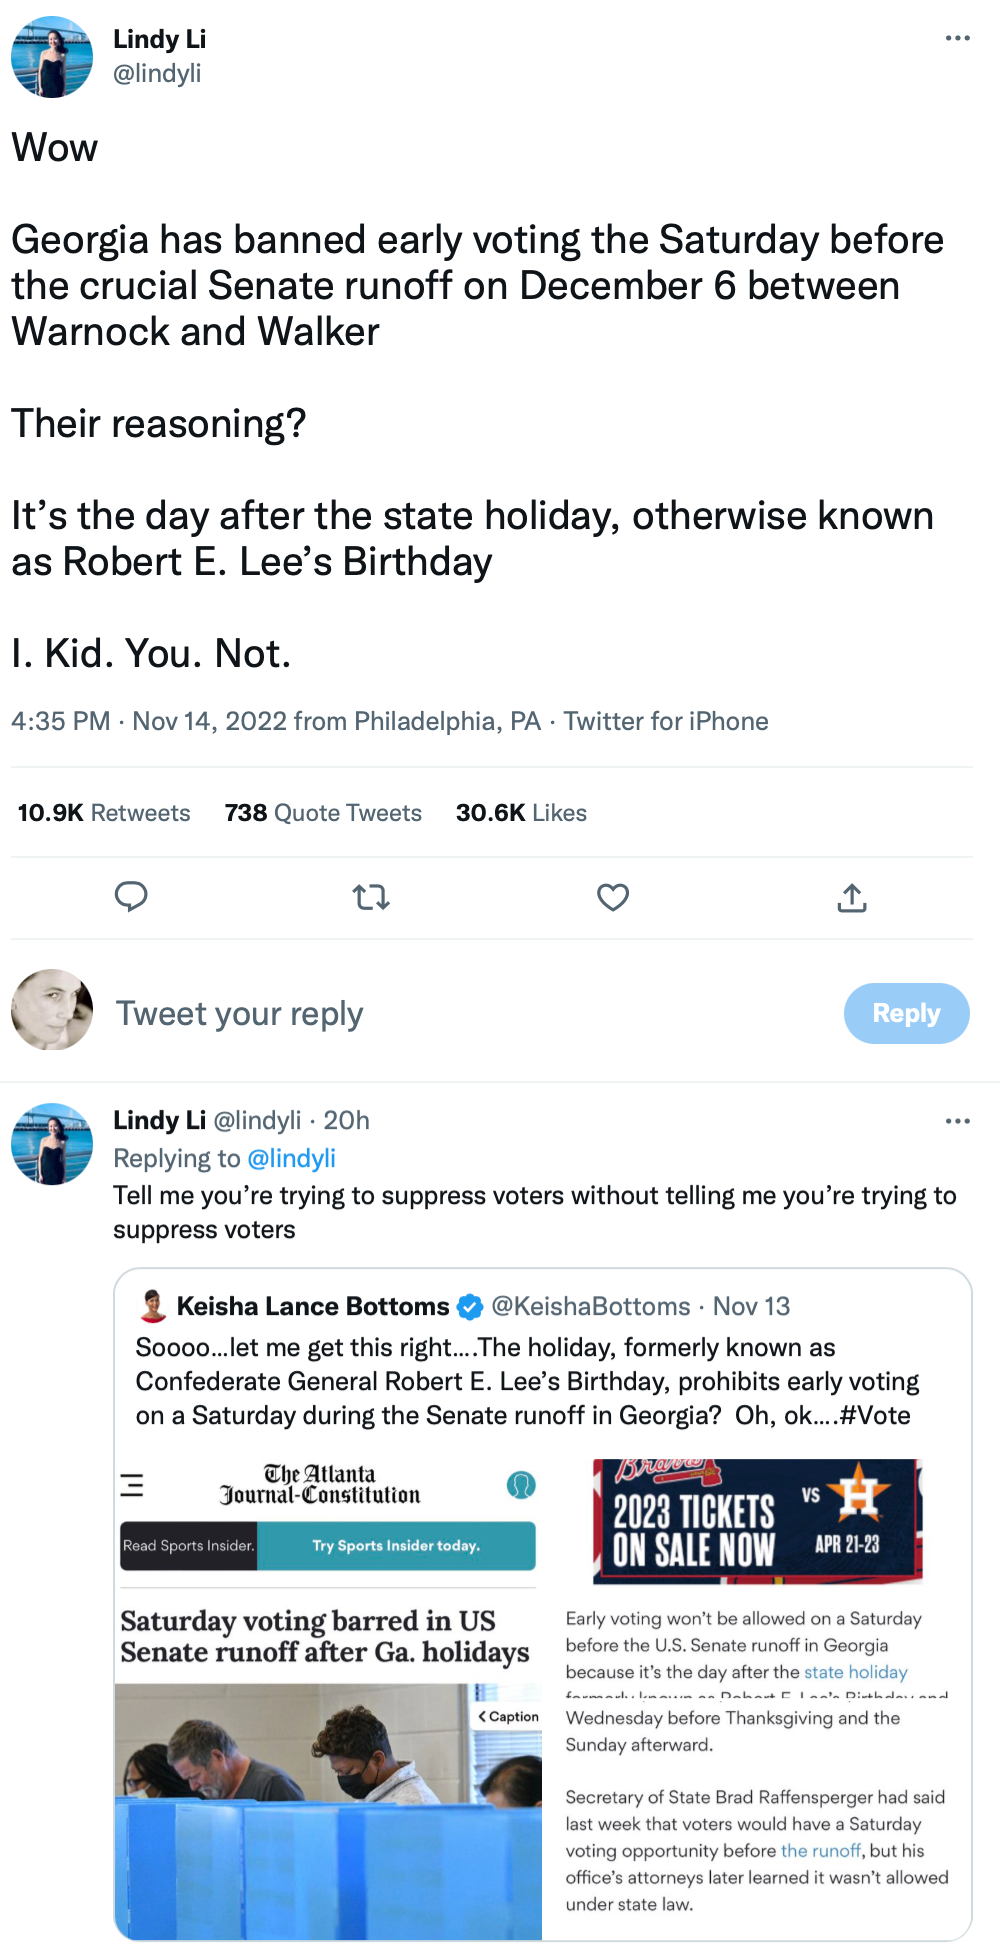Click Keisha Lance Bottoms' verified badge

point(470,1305)
